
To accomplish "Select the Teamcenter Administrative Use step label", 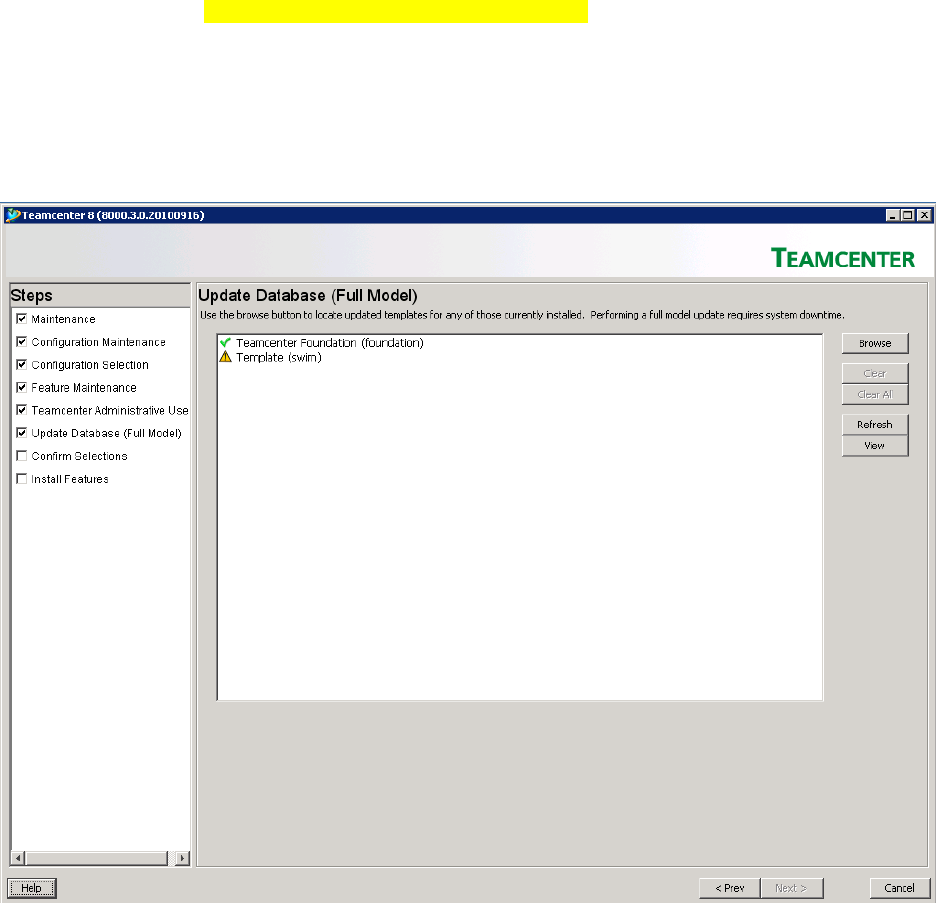I will (x=110, y=411).
